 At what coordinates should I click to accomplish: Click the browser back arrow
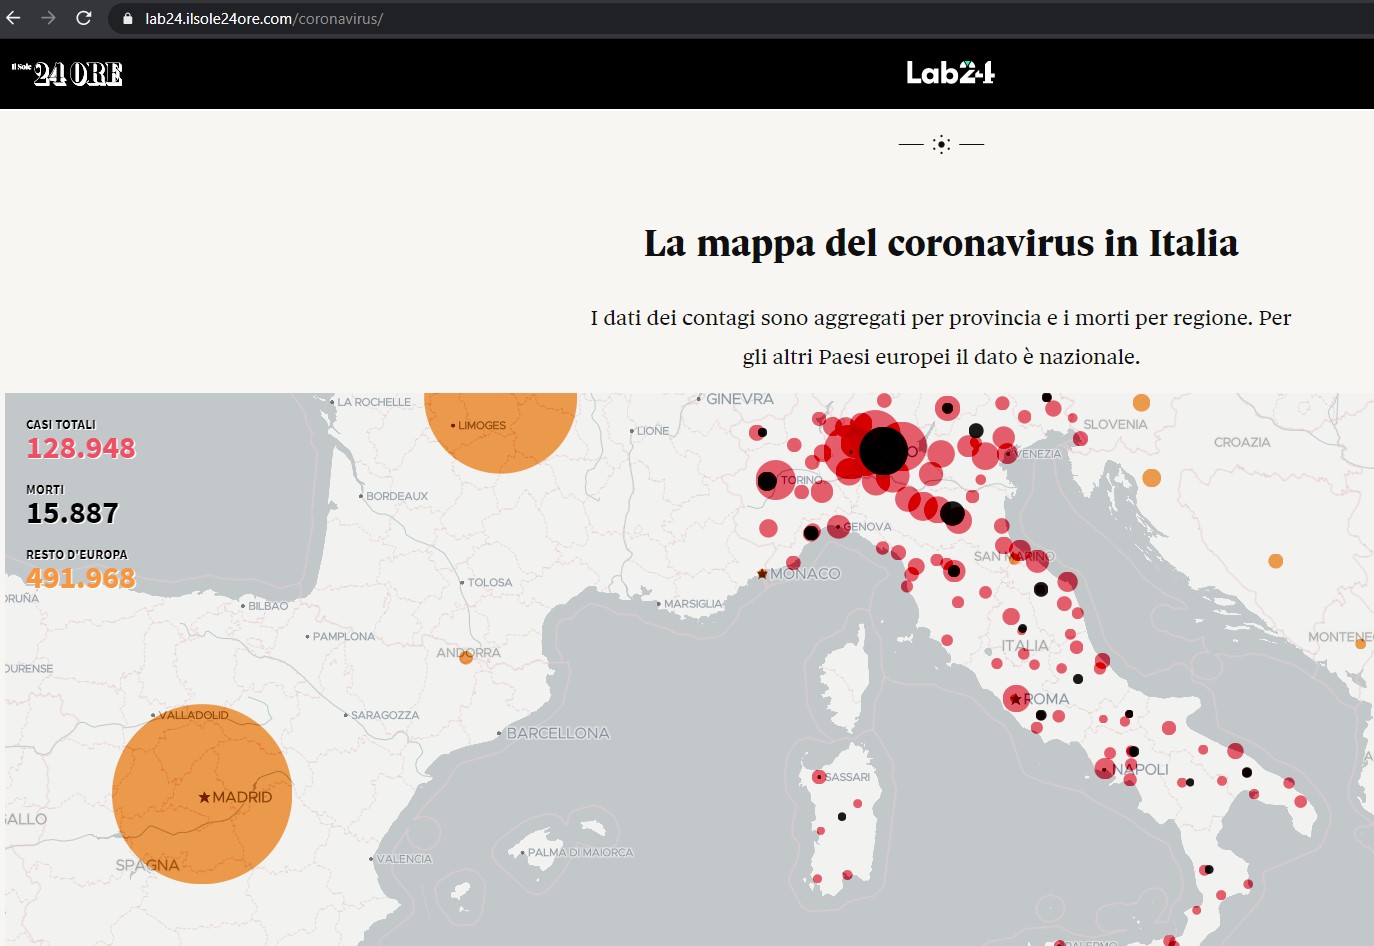(14, 18)
